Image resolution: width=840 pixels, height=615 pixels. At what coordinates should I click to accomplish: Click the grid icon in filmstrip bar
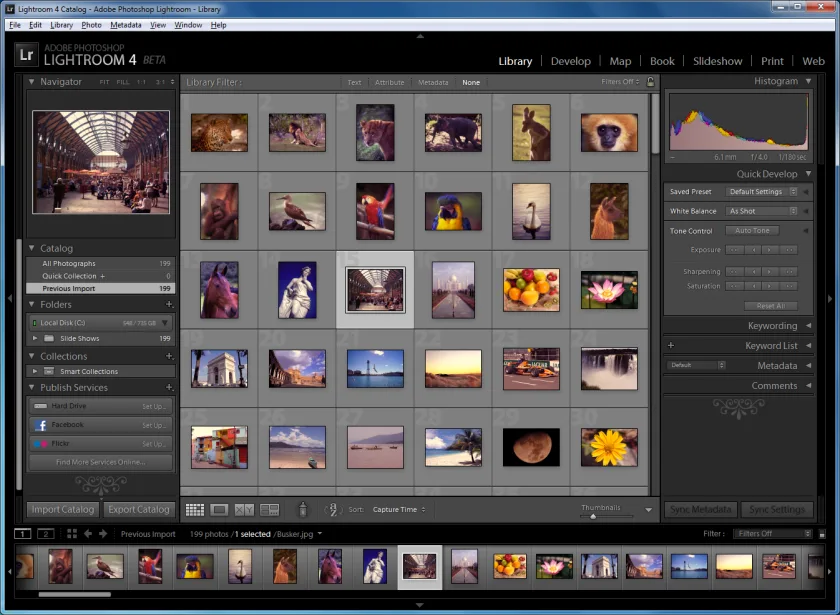[x=72, y=534]
